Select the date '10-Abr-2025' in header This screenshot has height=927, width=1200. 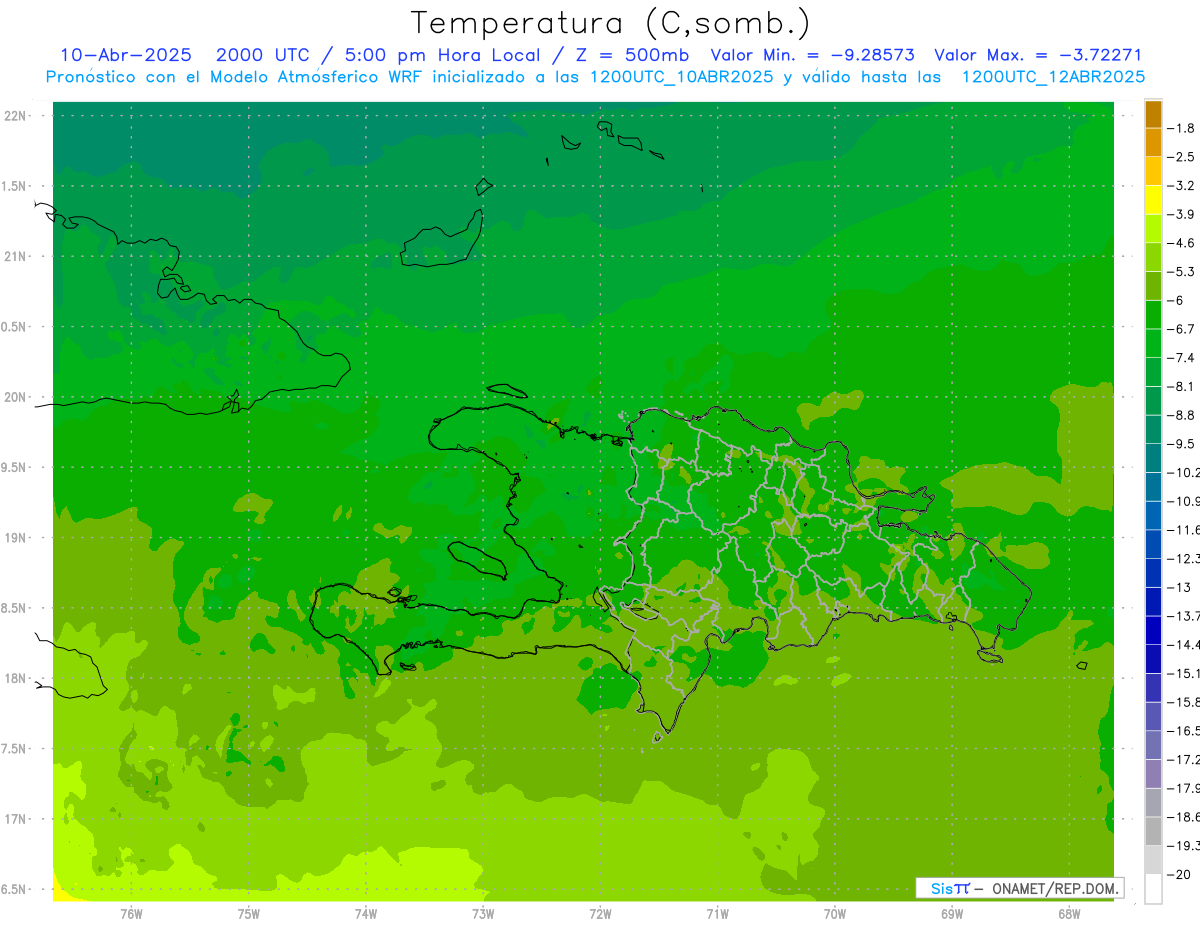125,55
